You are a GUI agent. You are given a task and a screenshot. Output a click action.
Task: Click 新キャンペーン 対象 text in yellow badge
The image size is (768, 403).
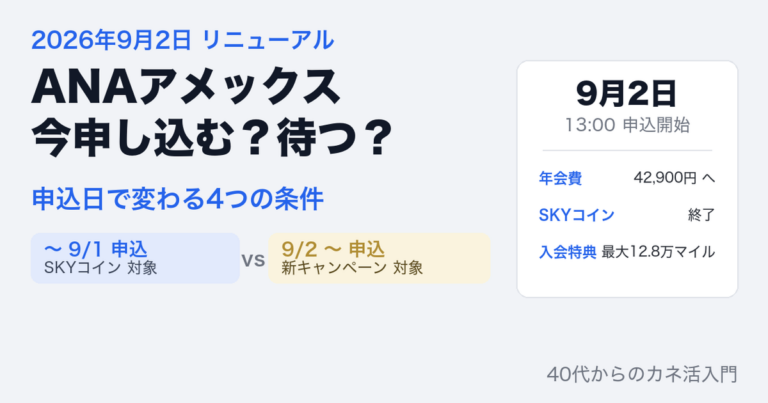(x=352, y=268)
